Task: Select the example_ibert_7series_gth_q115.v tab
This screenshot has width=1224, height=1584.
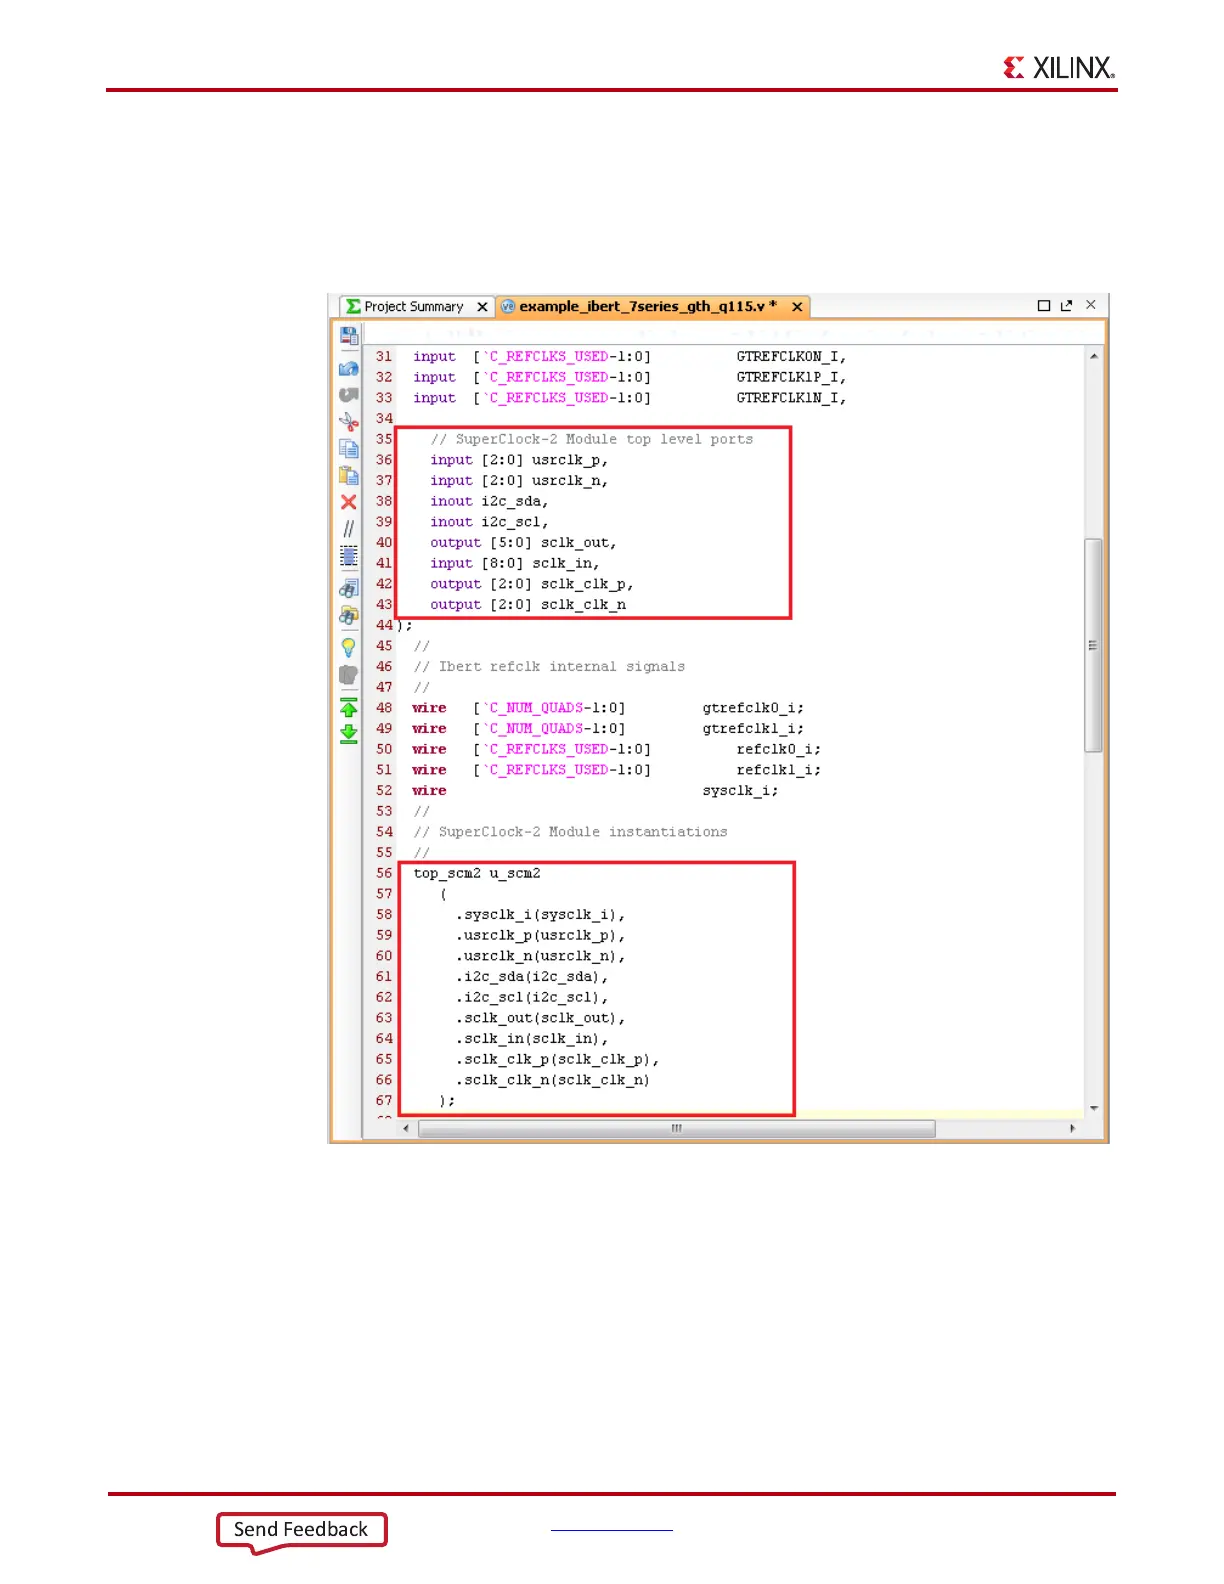Action: [x=646, y=306]
